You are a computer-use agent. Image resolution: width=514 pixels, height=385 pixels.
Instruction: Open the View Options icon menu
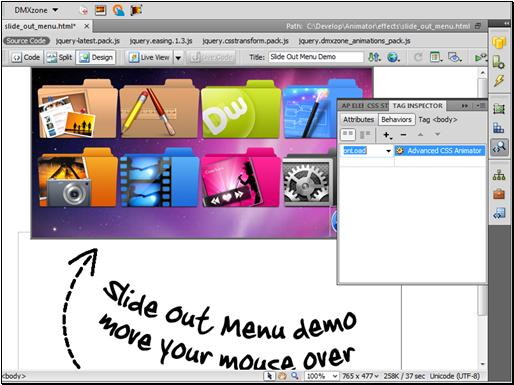[436, 57]
